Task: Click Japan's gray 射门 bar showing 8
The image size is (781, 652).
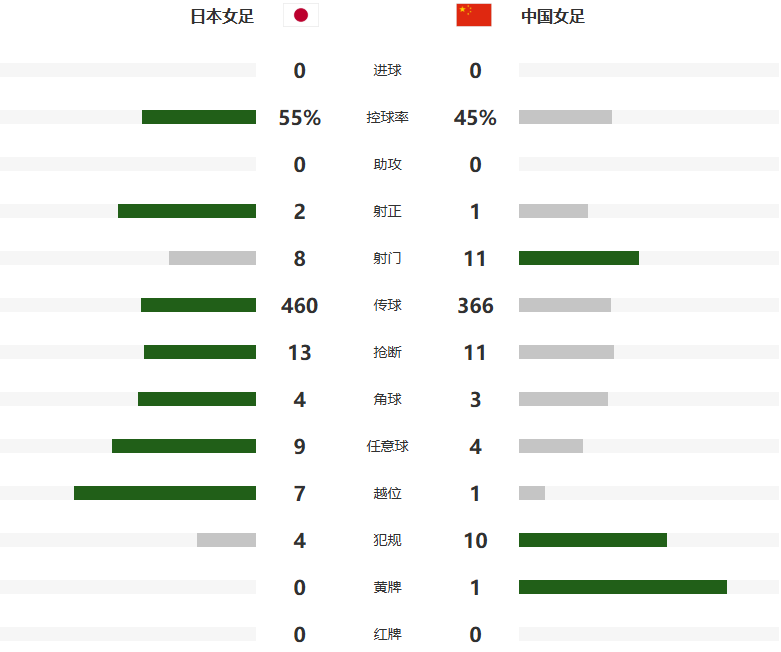Action: click(212, 258)
